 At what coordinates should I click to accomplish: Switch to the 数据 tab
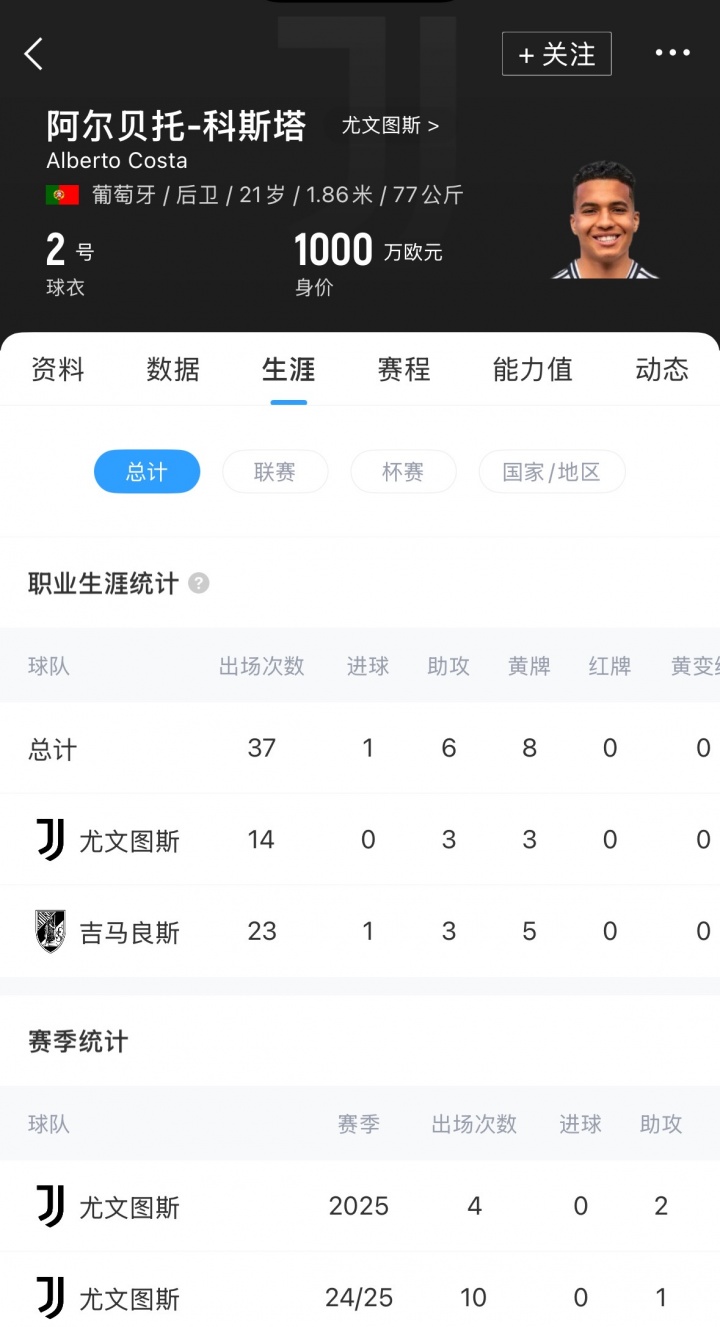173,369
